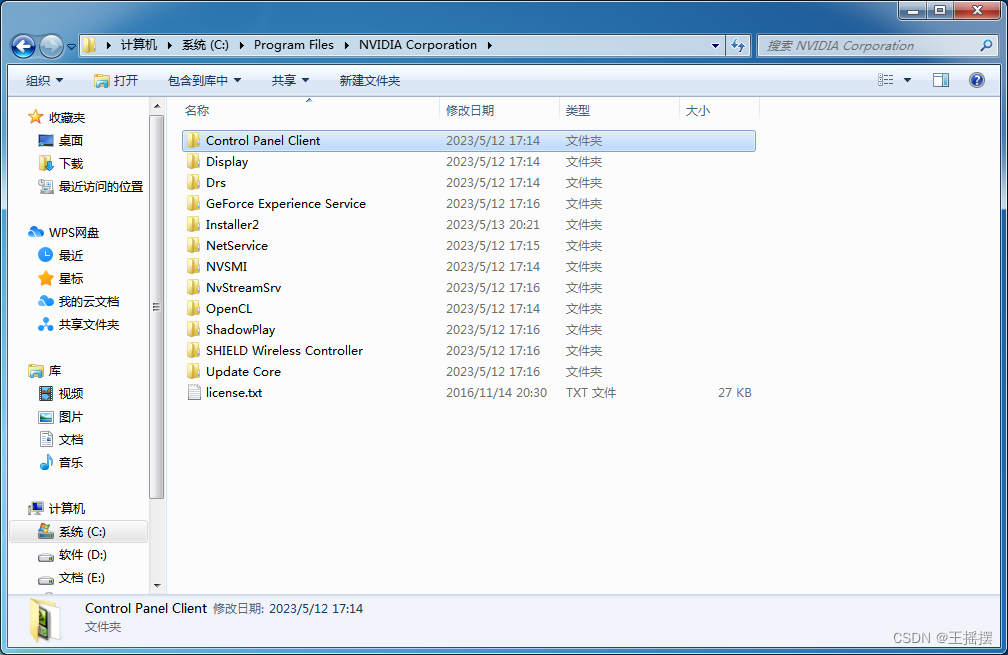Click the WPS网盘 cloud icon
This screenshot has width=1008, height=655.
[36, 232]
